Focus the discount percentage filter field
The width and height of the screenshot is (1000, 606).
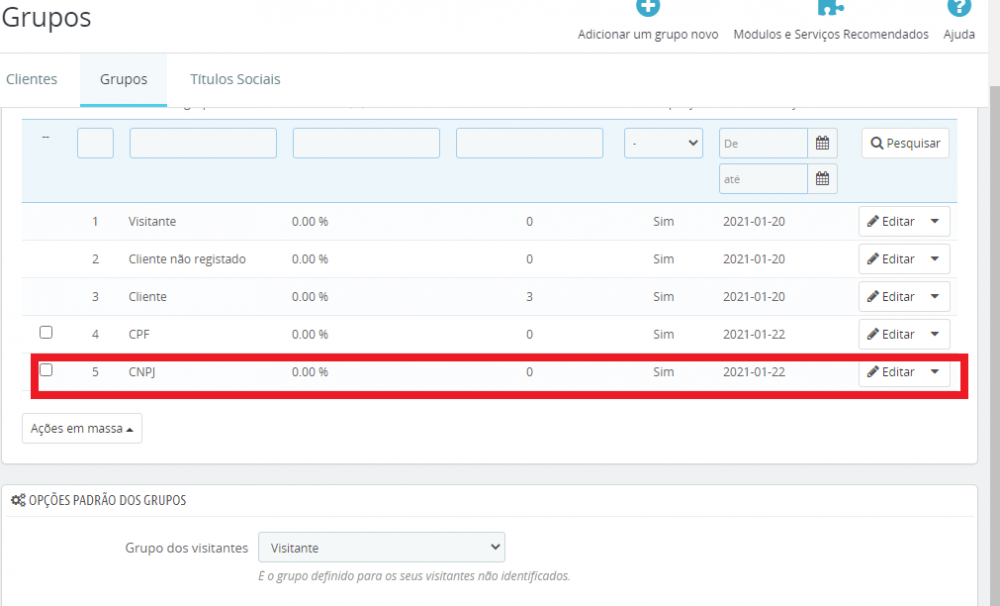click(x=366, y=143)
